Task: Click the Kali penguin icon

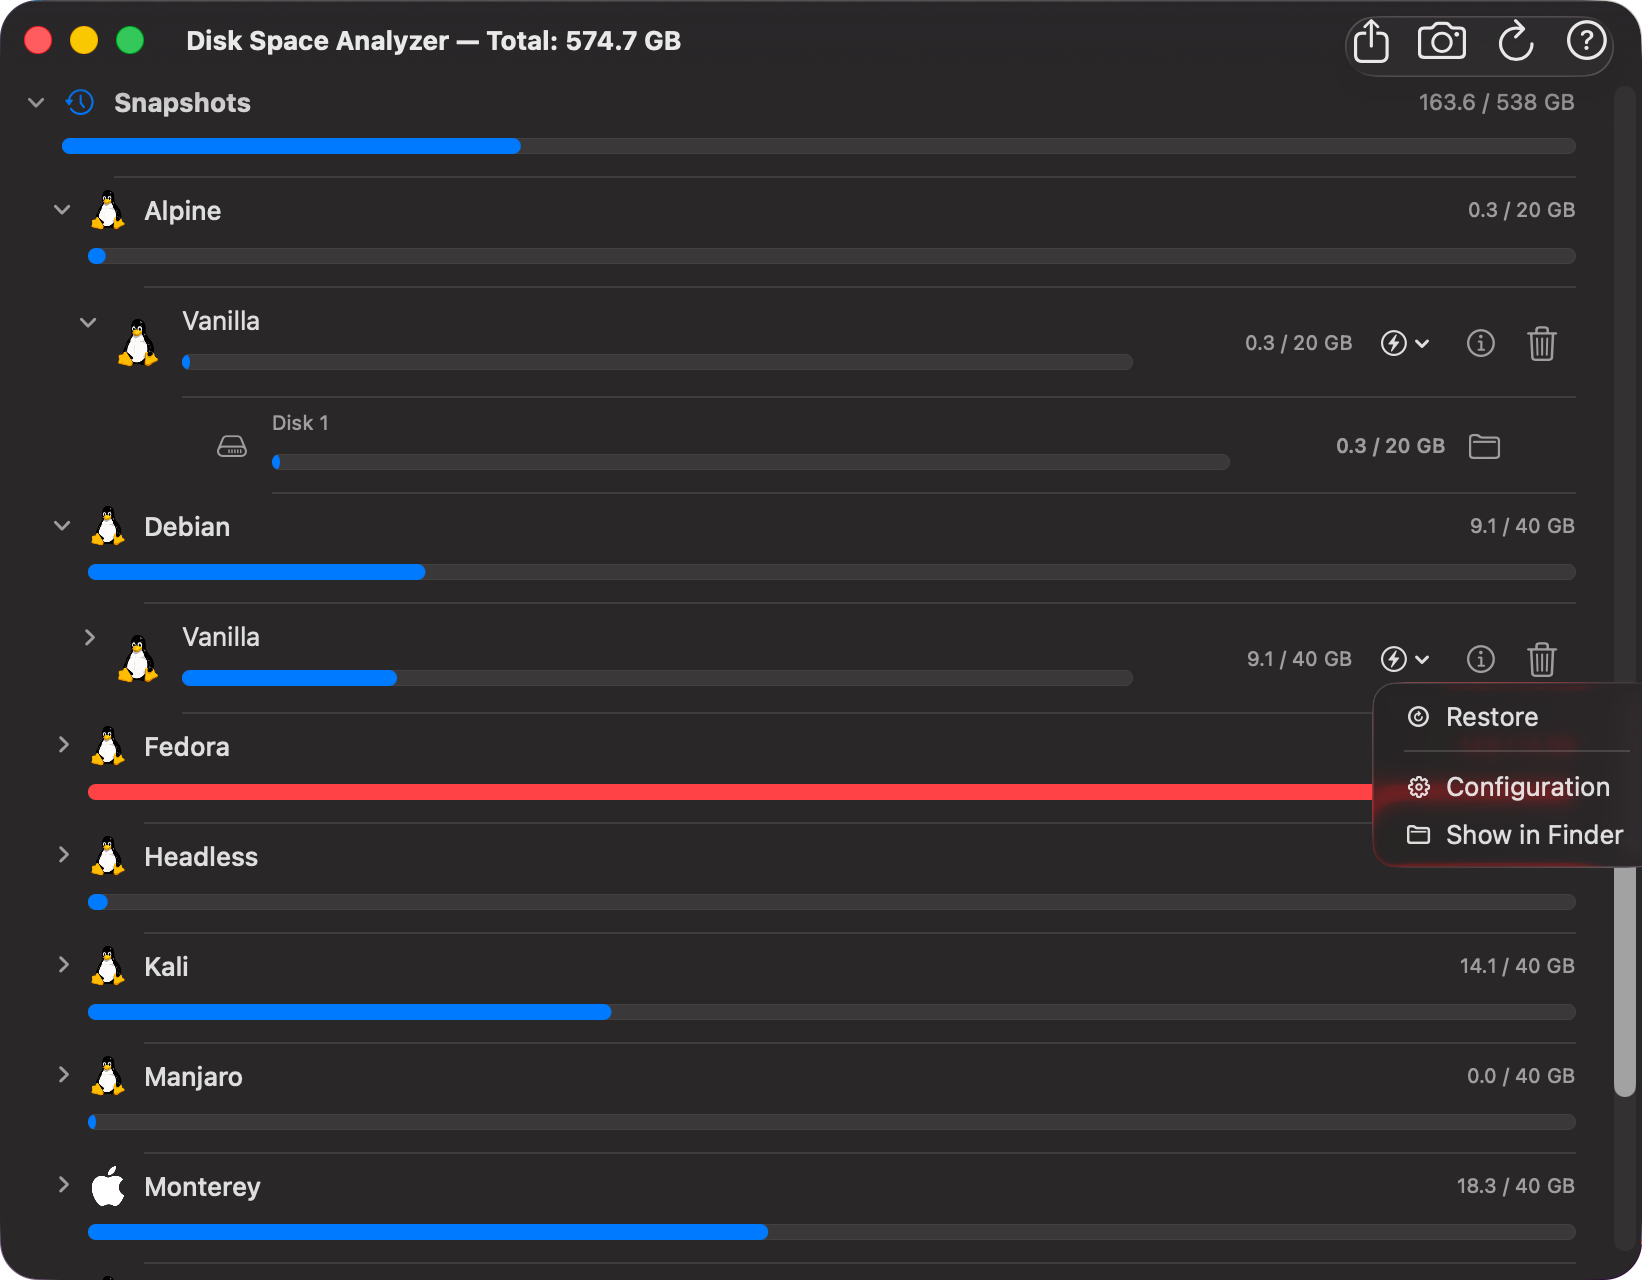Action: pos(108,966)
